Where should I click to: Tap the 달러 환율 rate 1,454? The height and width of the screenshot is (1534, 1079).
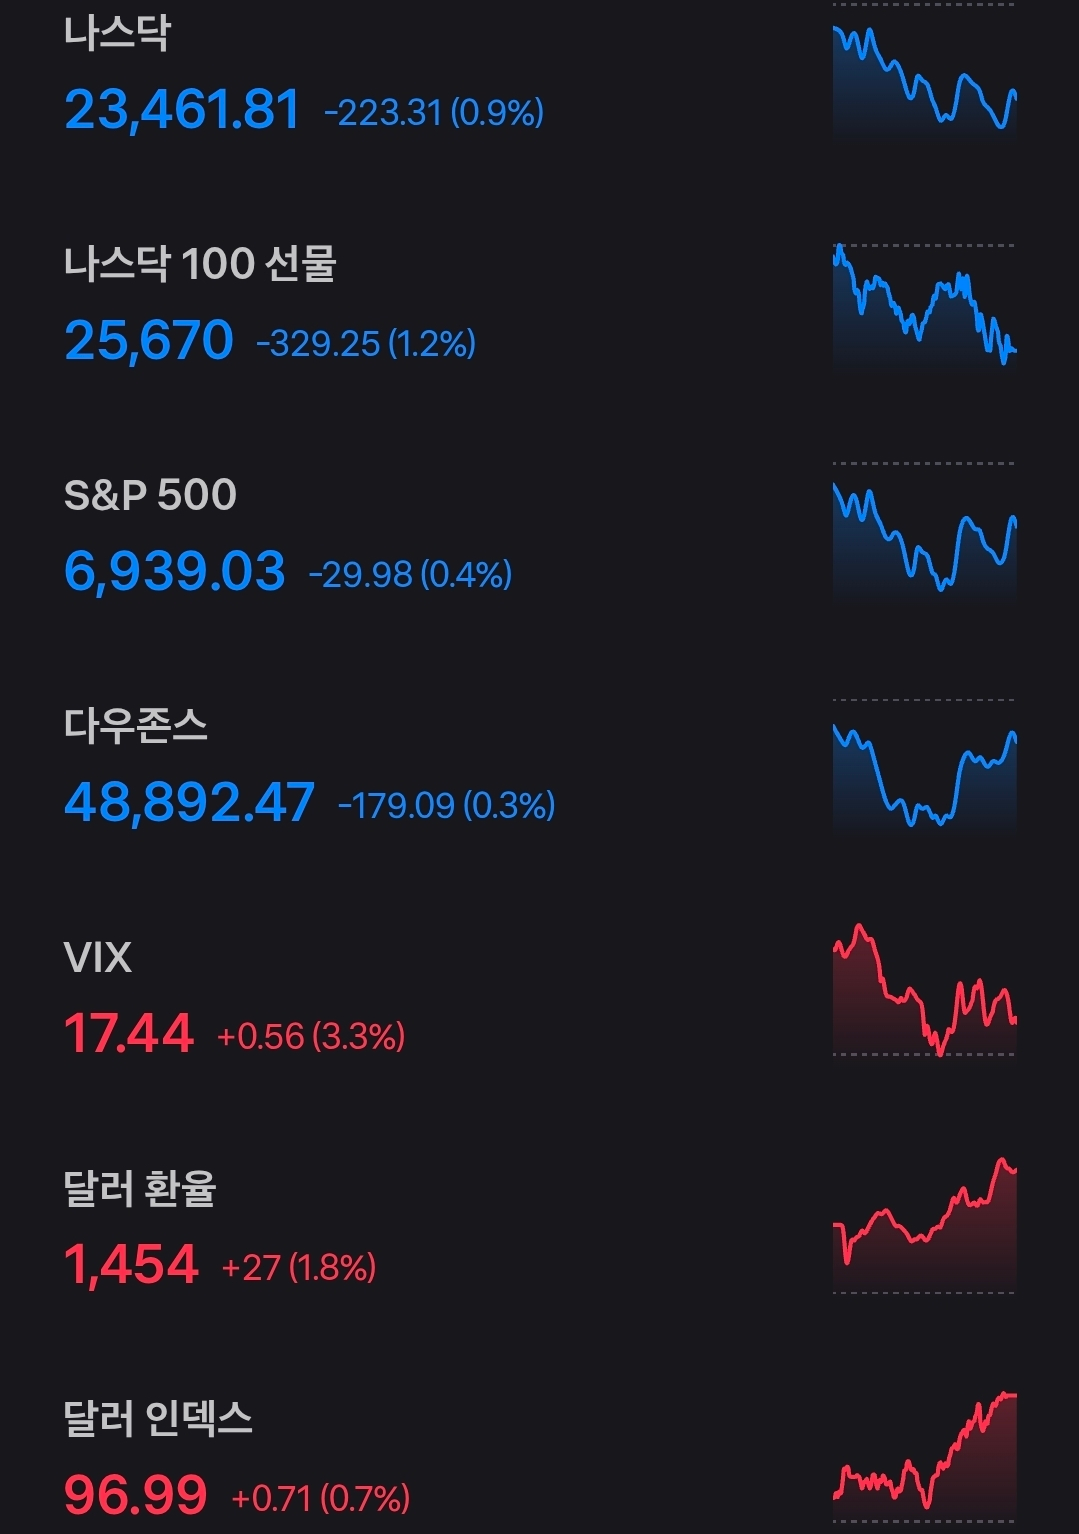pyautogui.click(x=131, y=1265)
